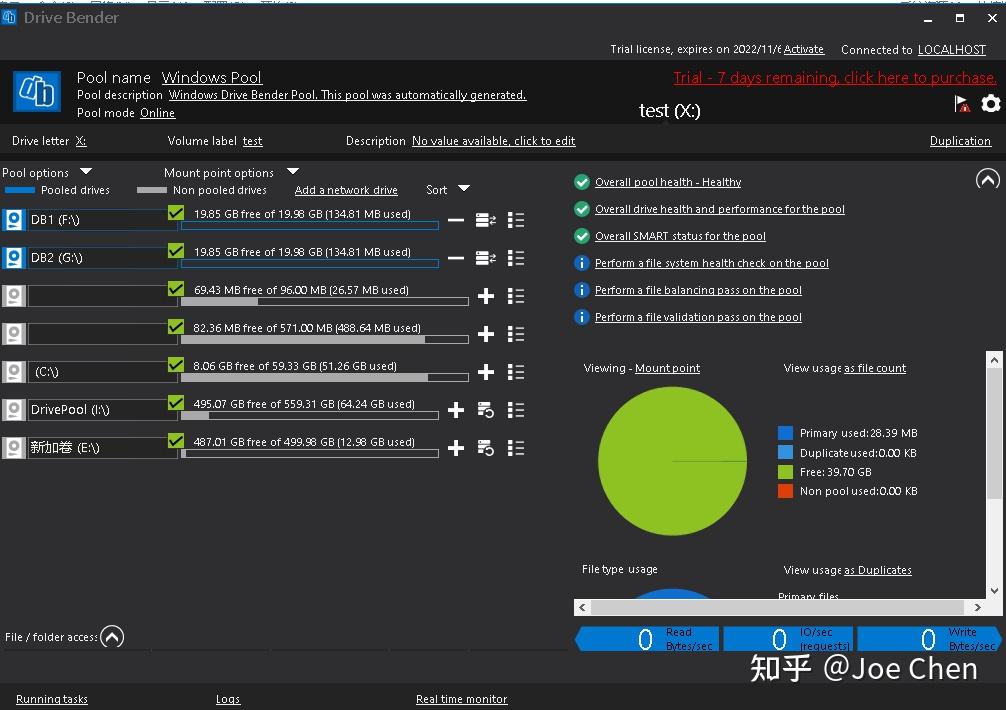Click the restore drive icon for 新加卷 (E:\)
The width and height of the screenshot is (1006, 710).
click(486, 448)
